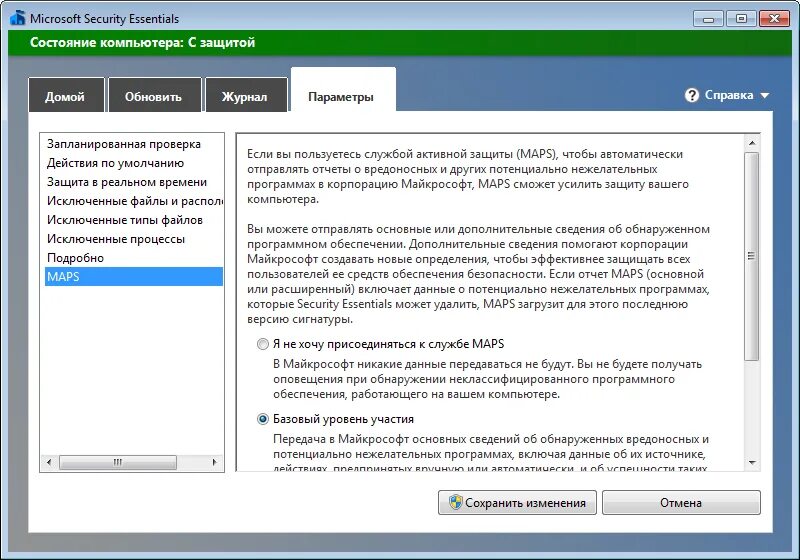Click the settings list left scroll arrow
800x560 pixels.
click(x=49, y=462)
